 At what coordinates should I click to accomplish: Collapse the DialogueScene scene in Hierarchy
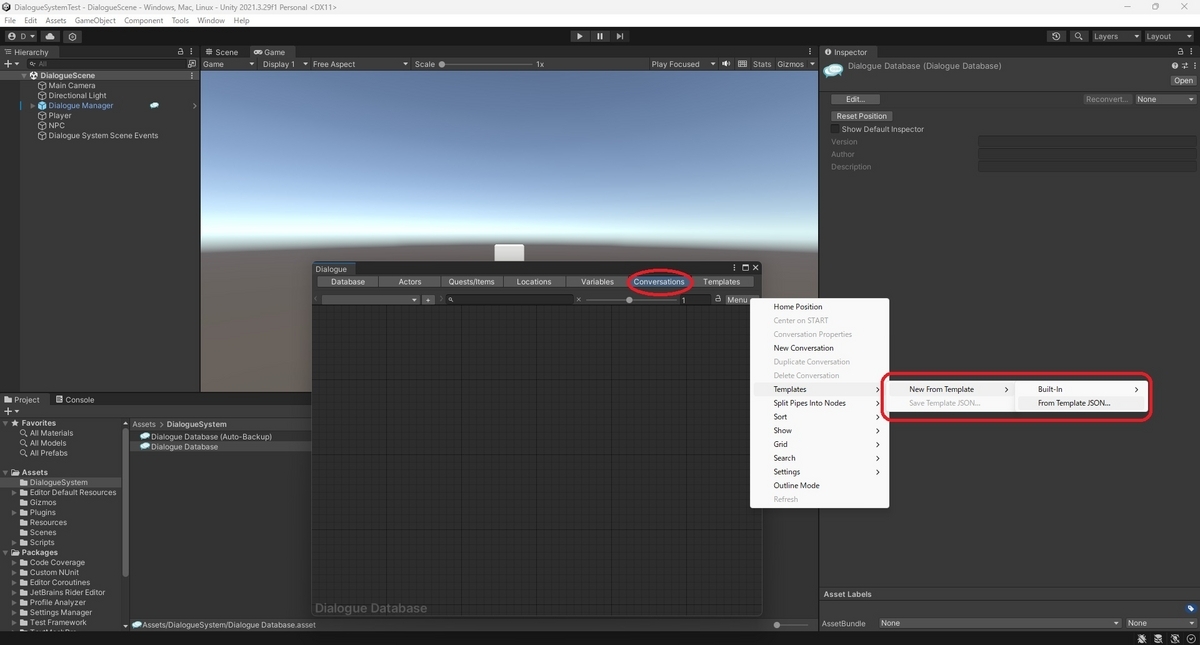click(x=24, y=76)
